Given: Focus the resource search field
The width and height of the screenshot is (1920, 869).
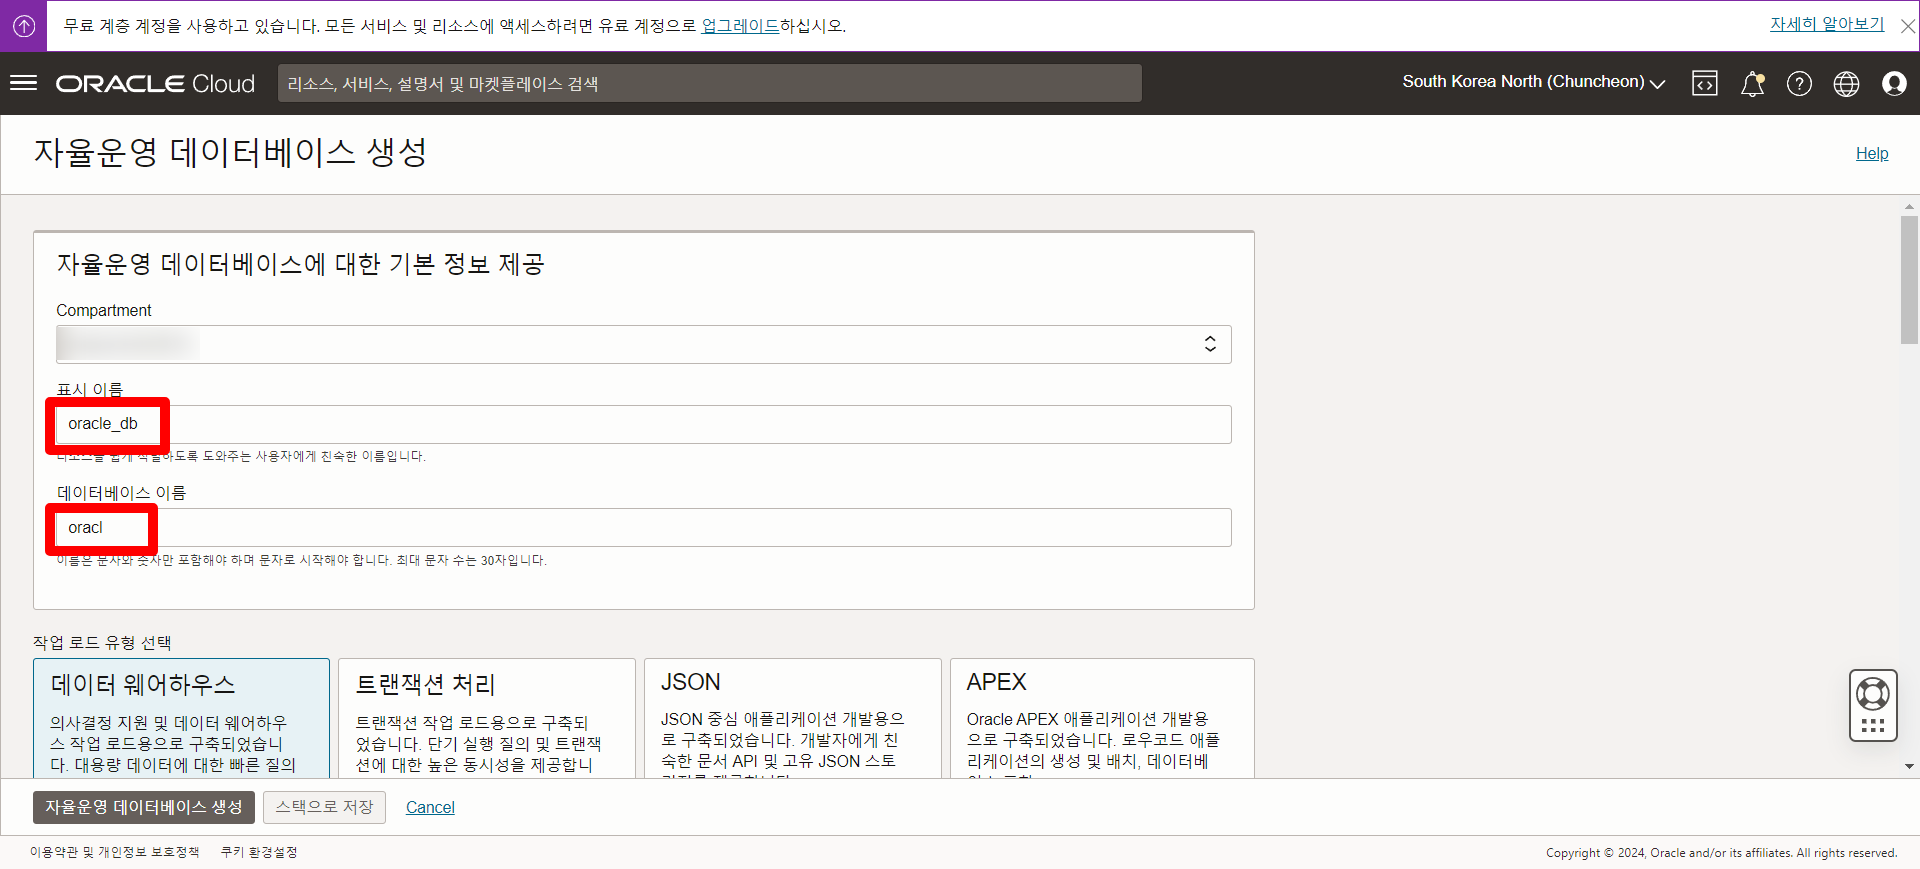Looking at the screenshot, I should pyautogui.click(x=710, y=83).
